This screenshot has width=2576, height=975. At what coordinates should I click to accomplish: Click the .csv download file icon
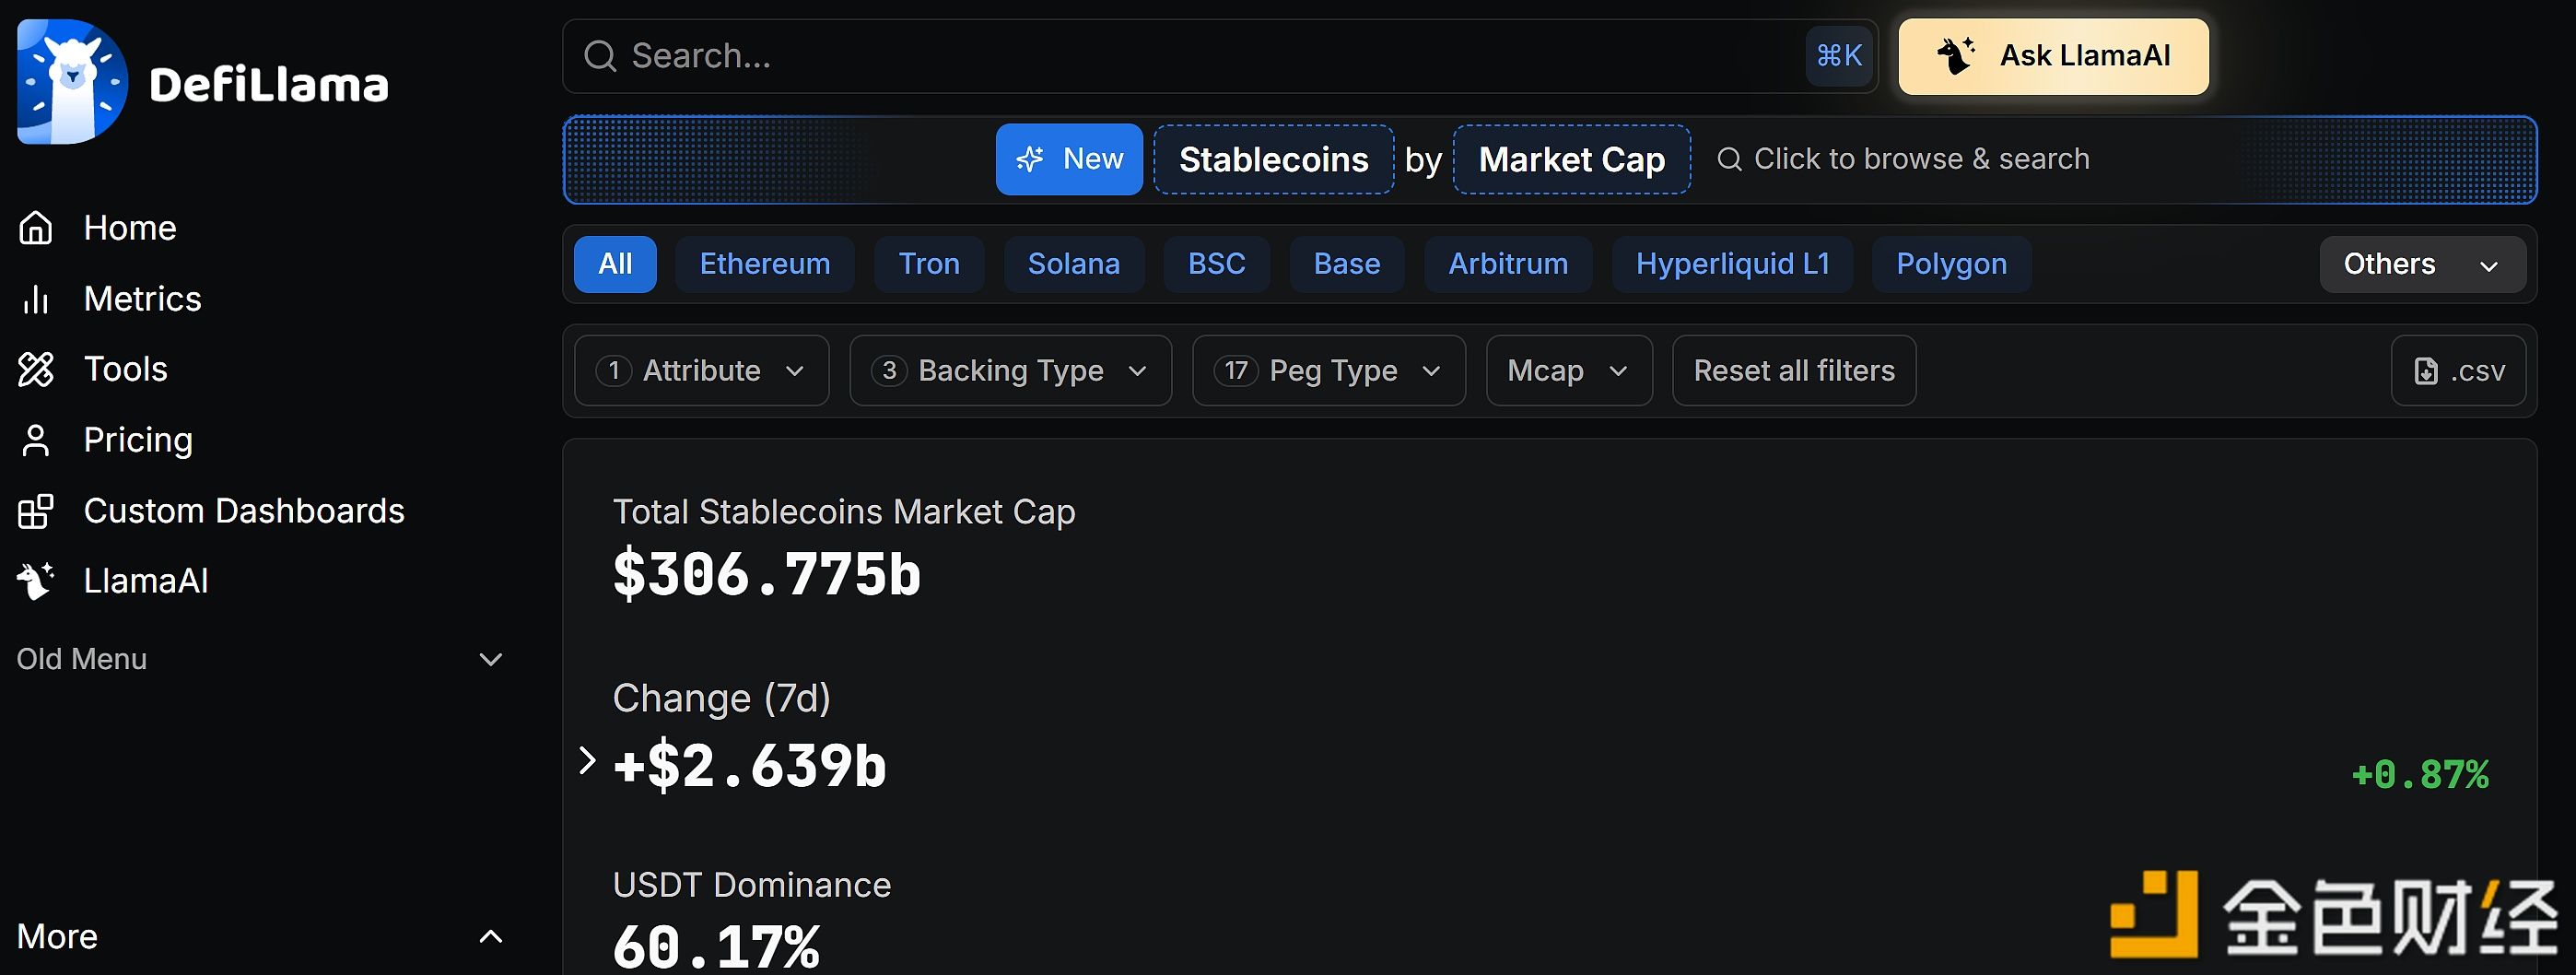pyautogui.click(x=2425, y=371)
